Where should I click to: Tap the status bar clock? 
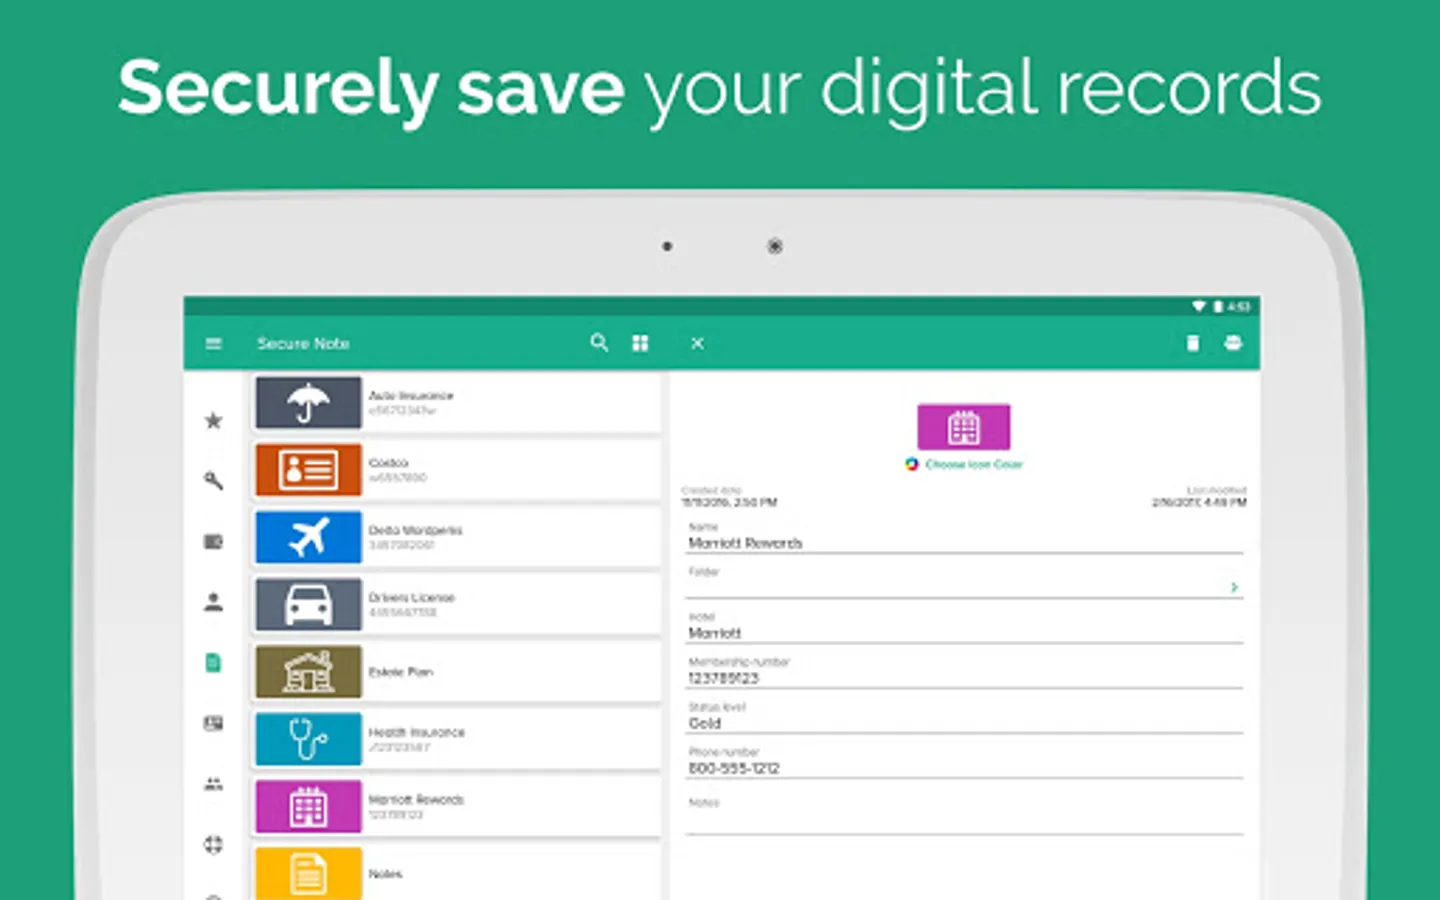[1239, 306]
